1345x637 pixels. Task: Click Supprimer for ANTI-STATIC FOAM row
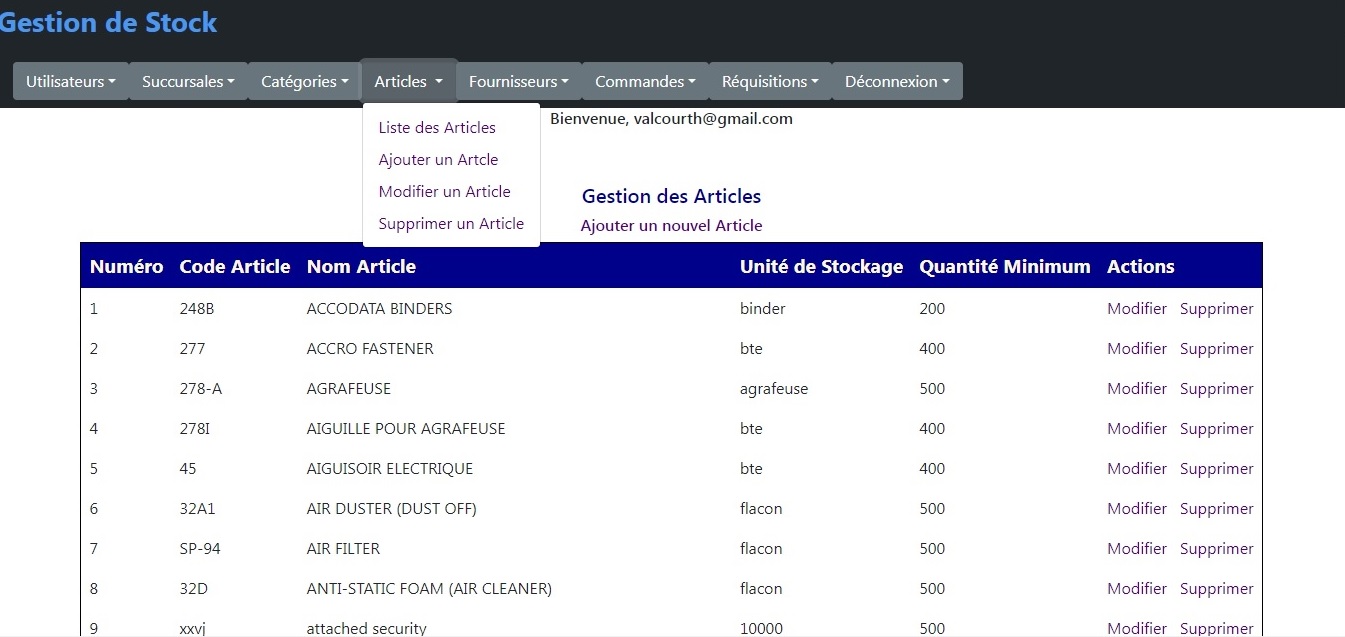click(1216, 589)
